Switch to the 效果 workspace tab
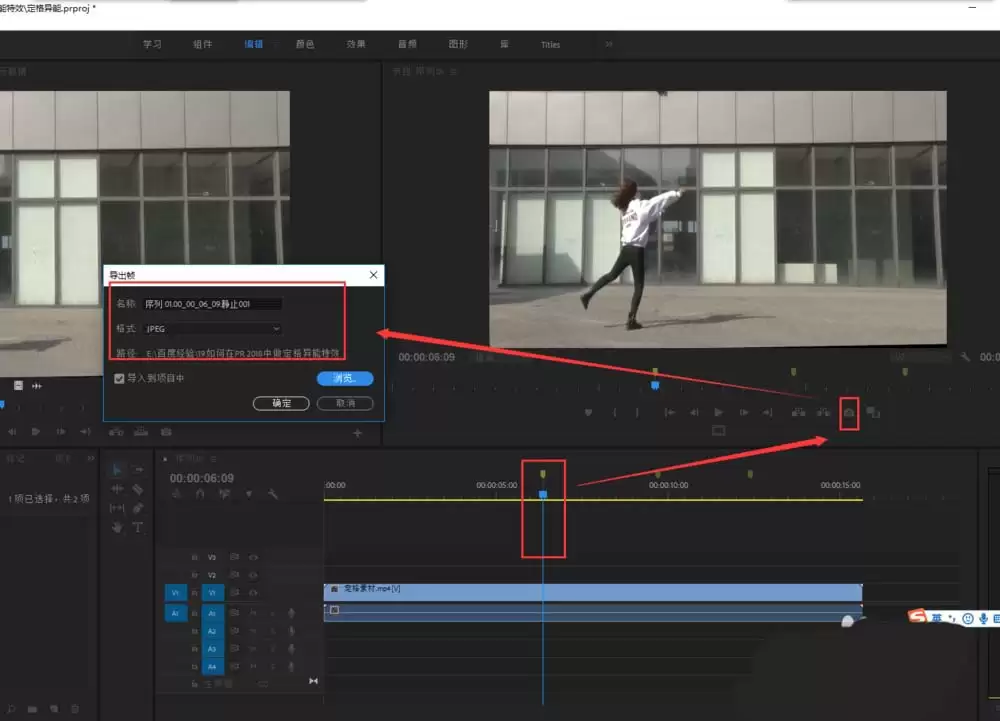The width and height of the screenshot is (1000, 721). click(x=356, y=44)
